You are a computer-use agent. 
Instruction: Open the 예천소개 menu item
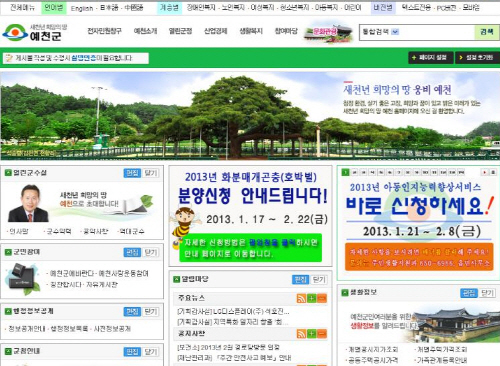[145, 31]
